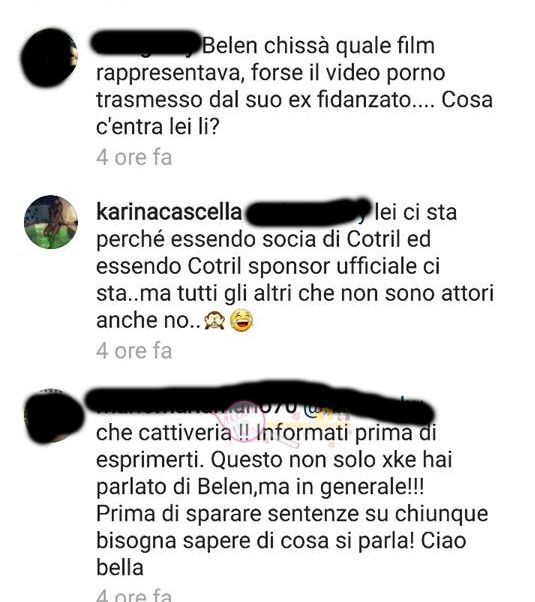Open the blacked-out avatar of the first commenter
The image size is (535, 602).
[x=49, y=58]
